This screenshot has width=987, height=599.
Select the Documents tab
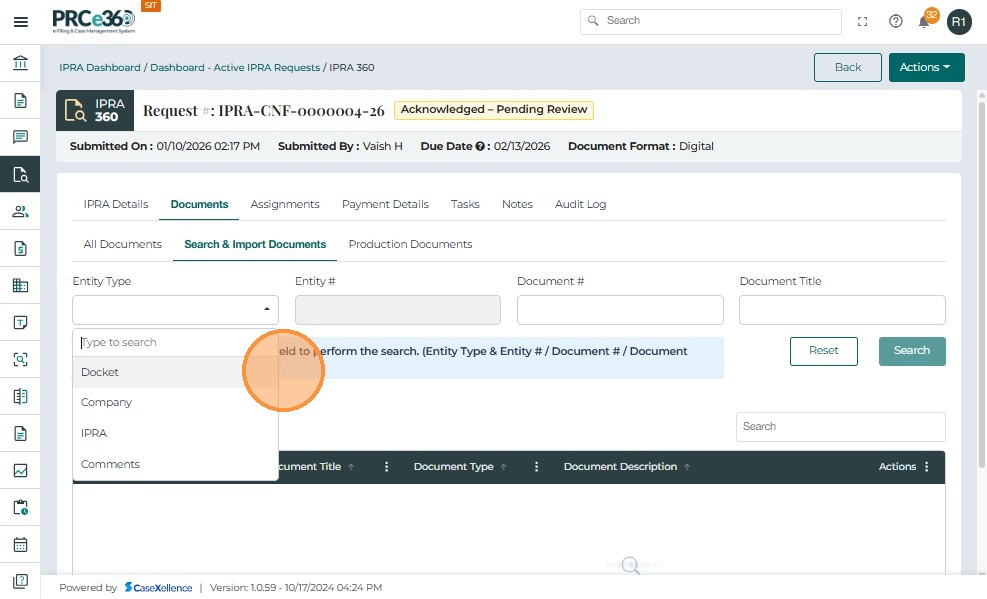(199, 204)
